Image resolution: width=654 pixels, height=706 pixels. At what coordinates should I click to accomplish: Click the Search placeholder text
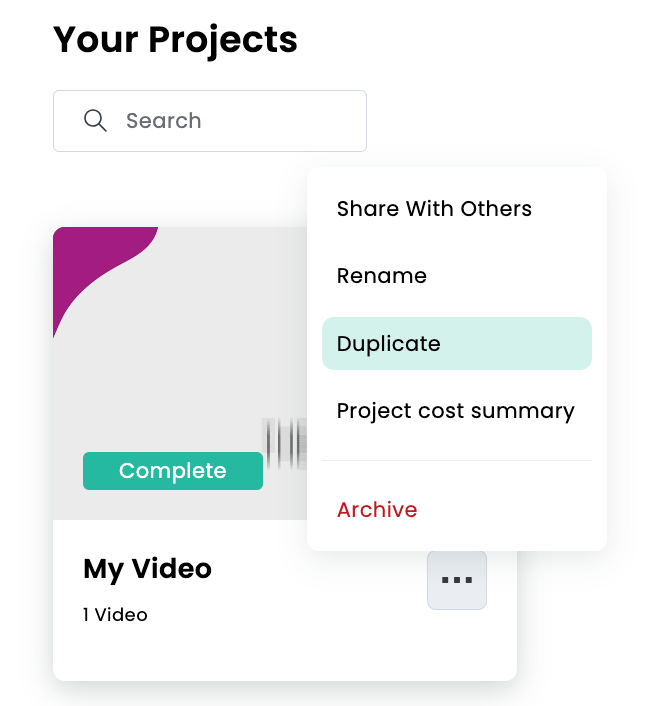[x=163, y=121]
